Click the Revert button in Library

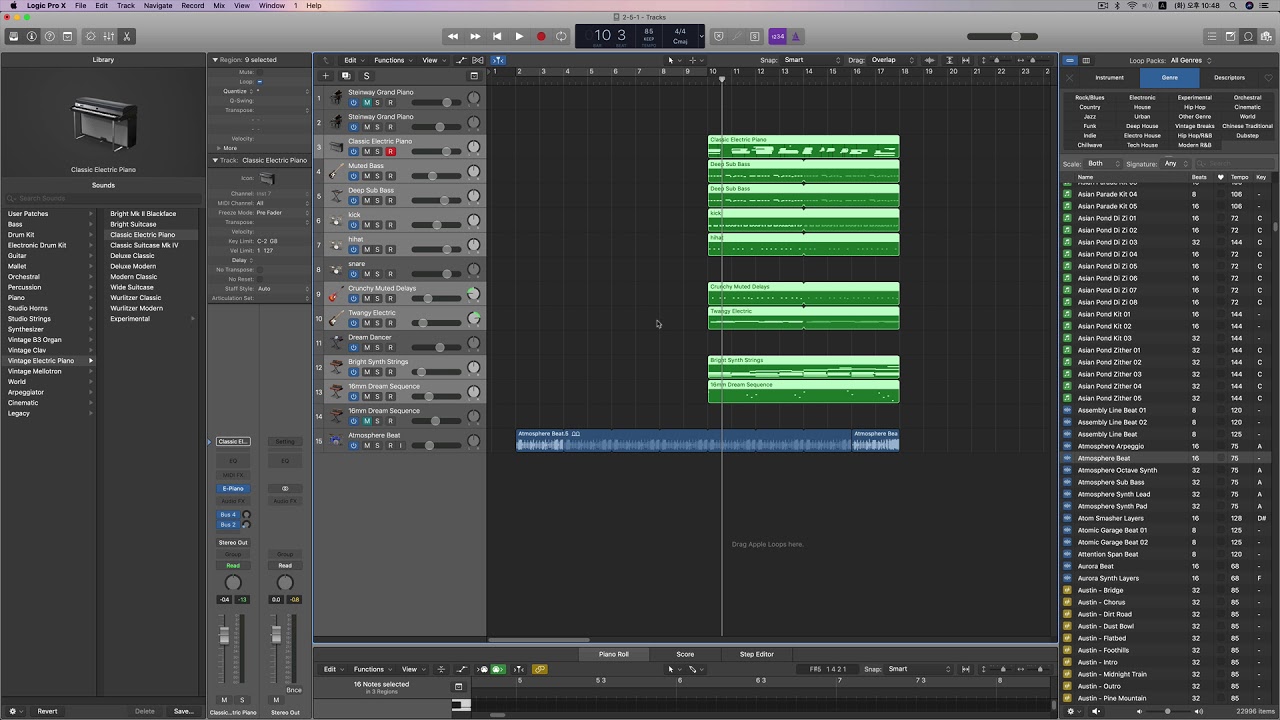click(x=47, y=711)
